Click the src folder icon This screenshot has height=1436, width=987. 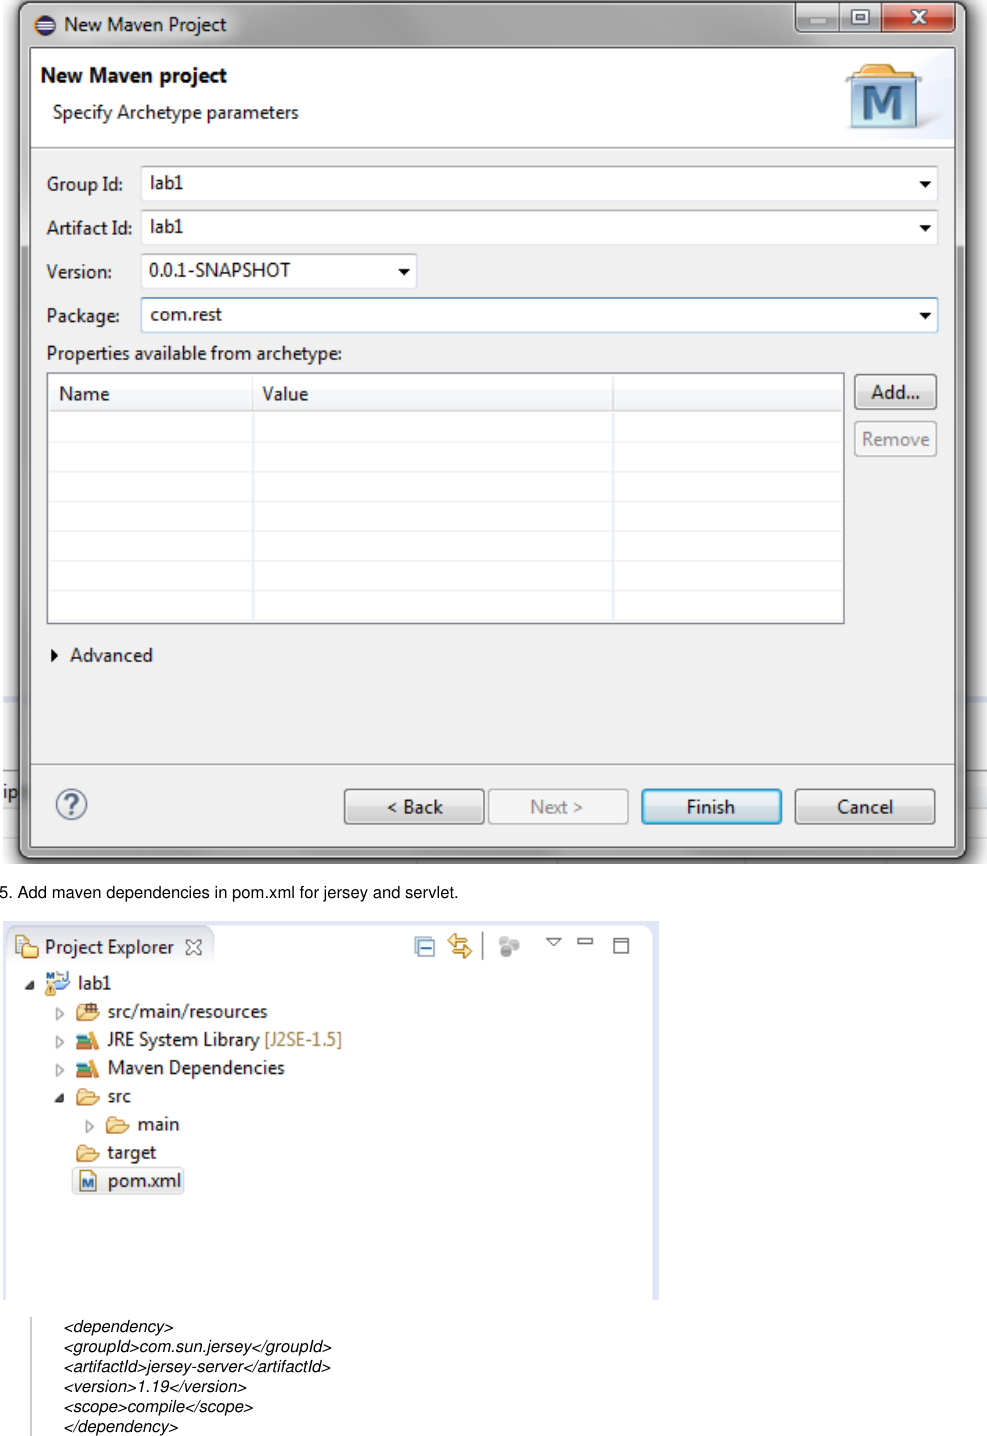[87, 1097]
